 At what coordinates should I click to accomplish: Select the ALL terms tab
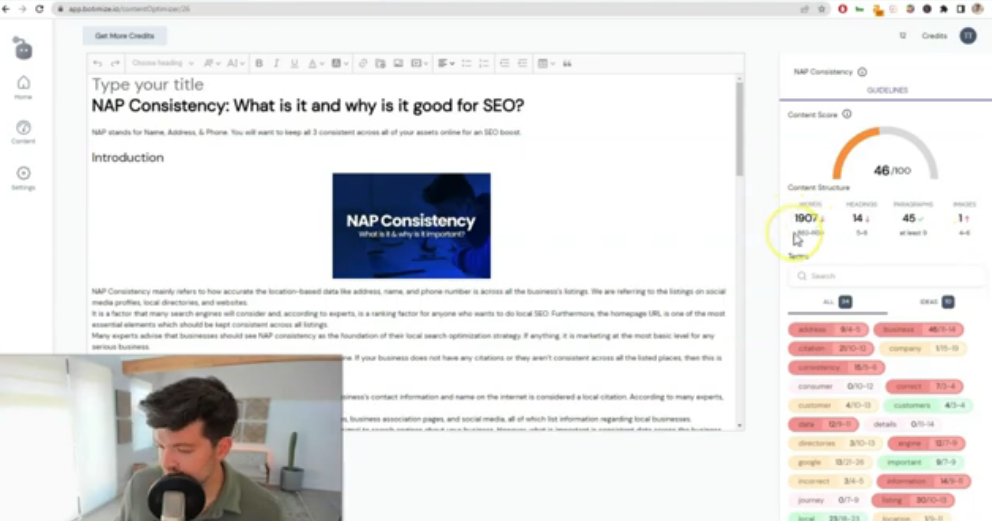pos(837,302)
